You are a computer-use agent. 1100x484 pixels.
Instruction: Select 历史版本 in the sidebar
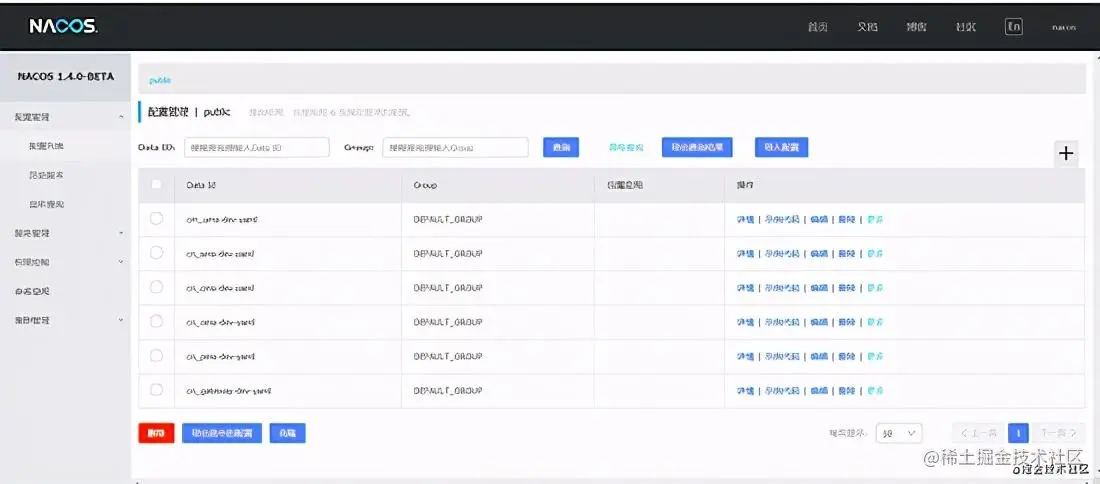[46, 175]
